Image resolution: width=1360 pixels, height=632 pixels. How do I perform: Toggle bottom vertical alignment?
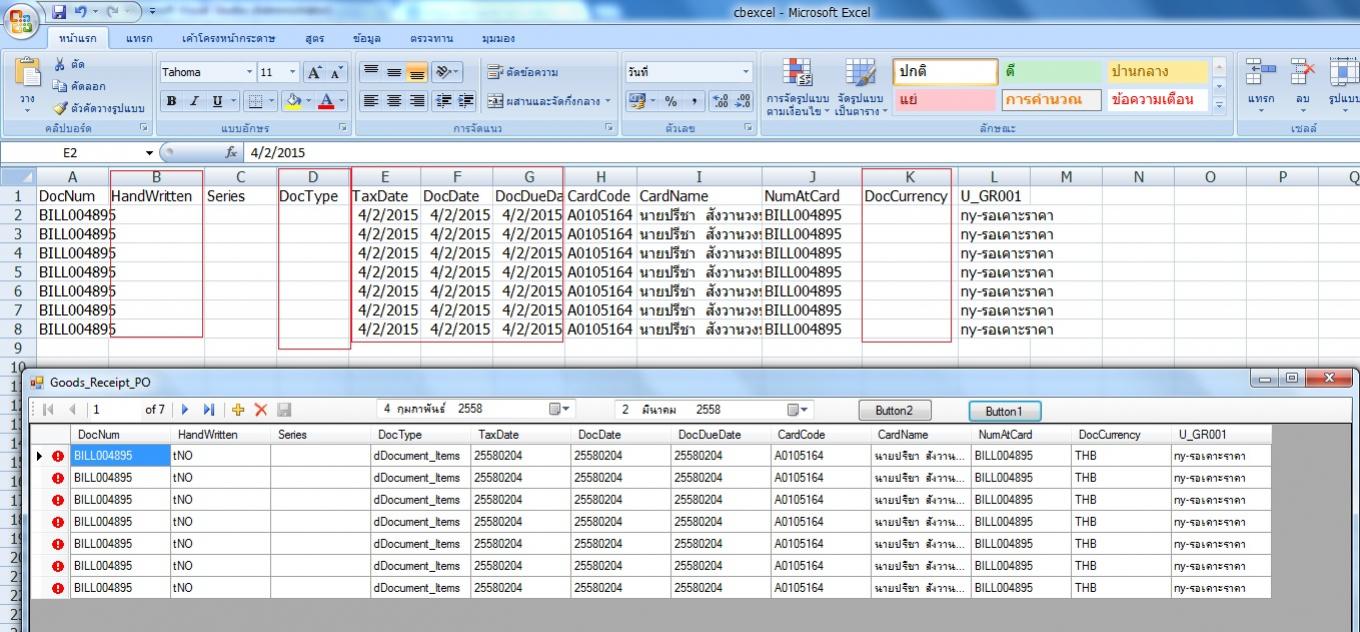pyautogui.click(x=416, y=72)
